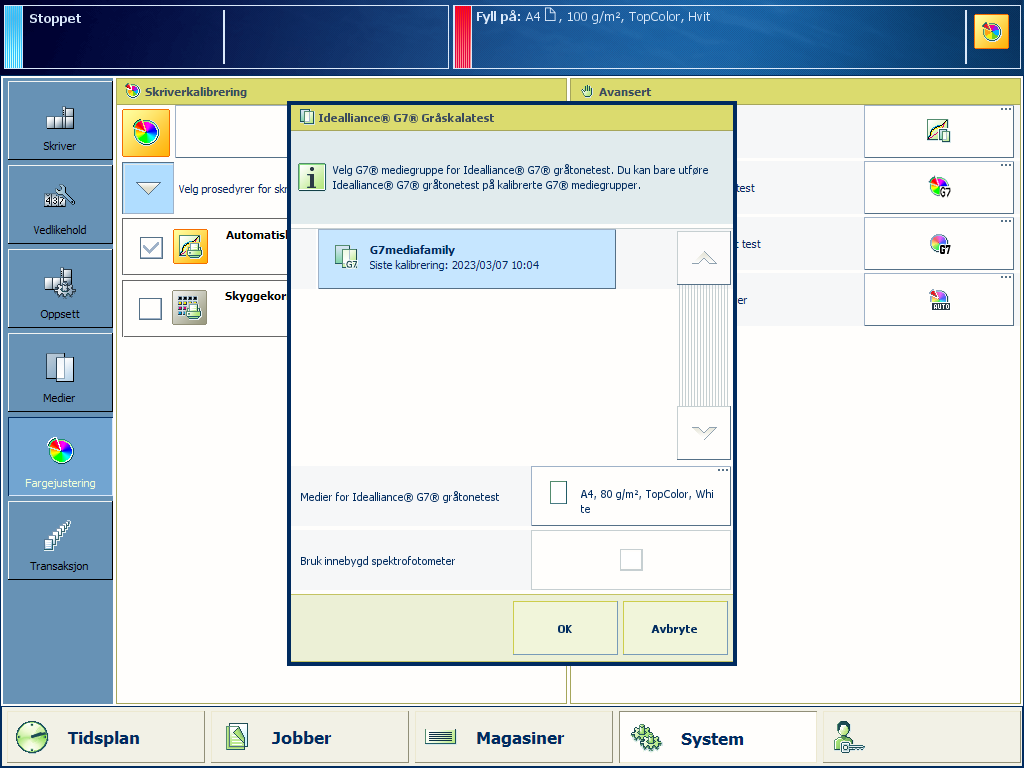Image resolution: width=1024 pixels, height=768 pixels.
Task: Click the list scrollbar track in dialog
Action: (x=703, y=345)
